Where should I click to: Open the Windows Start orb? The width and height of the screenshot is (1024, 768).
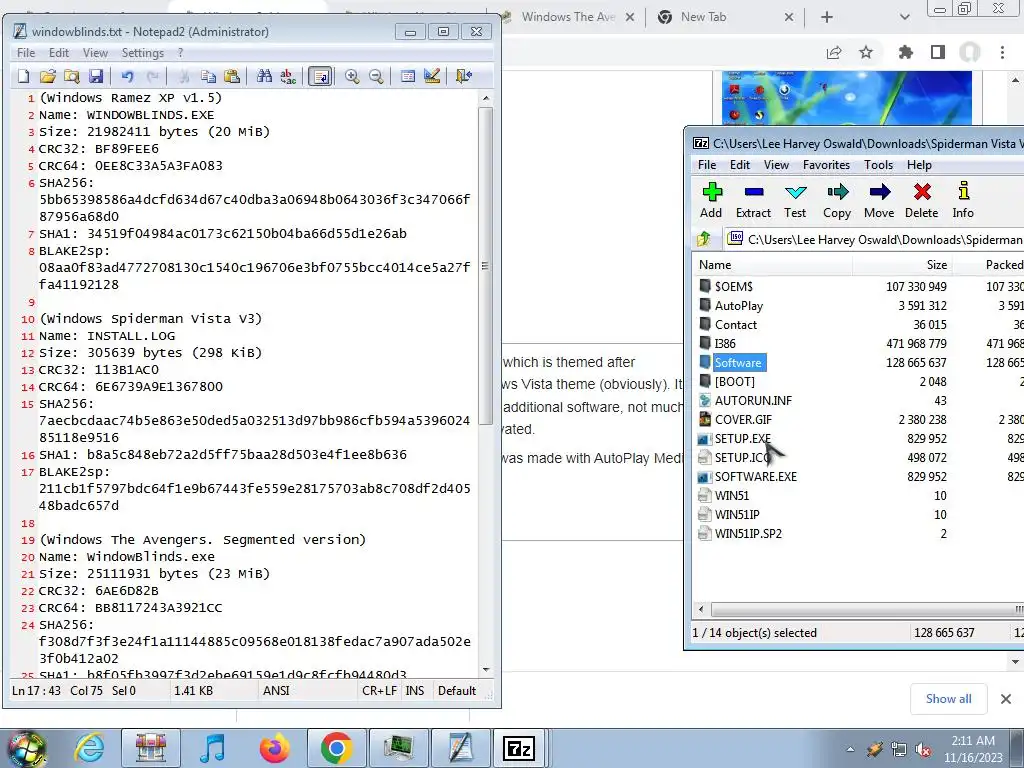click(26, 748)
